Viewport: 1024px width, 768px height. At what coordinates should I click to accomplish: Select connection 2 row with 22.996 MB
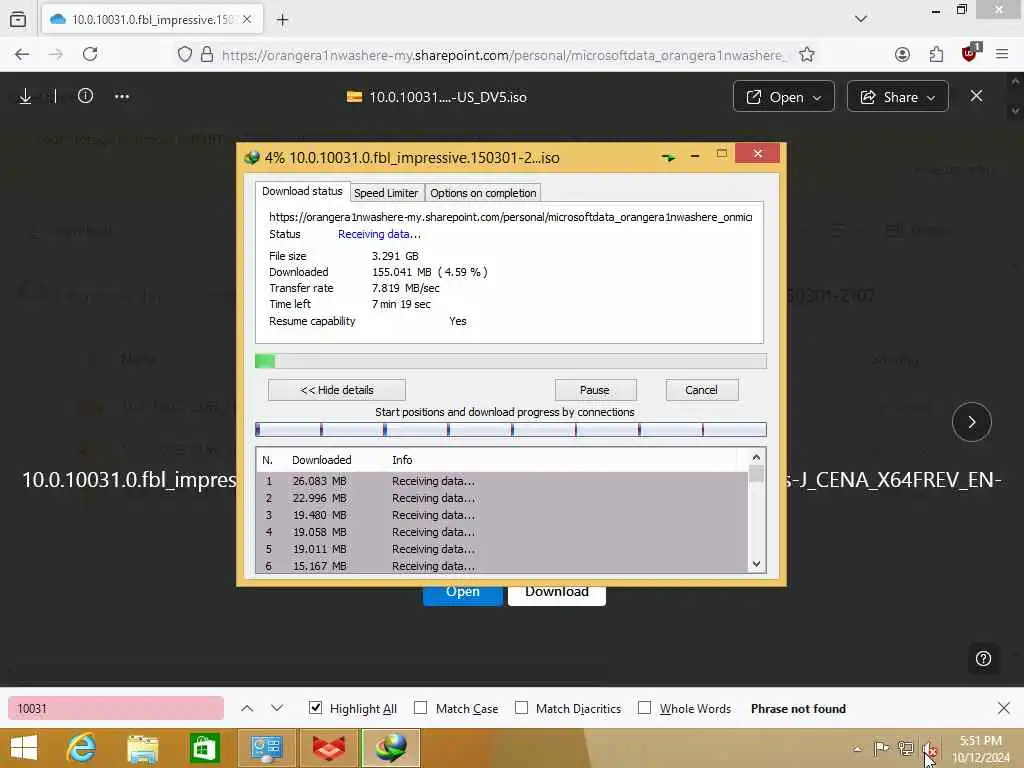(x=502, y=498)
